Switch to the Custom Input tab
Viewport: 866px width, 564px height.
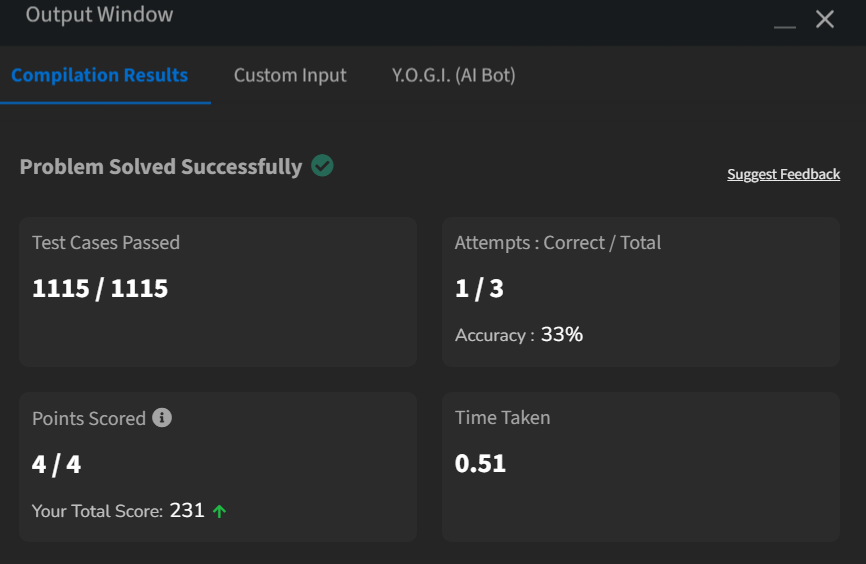coord(290,75)
